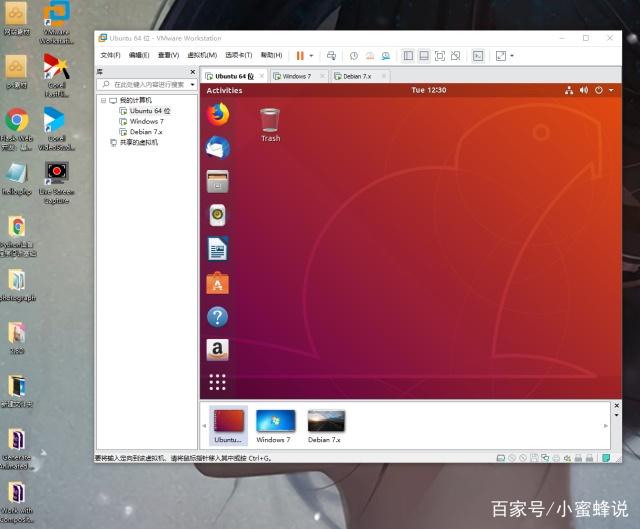Open Ubuntu Software from the dock
Viewport: 640px width, 529px height.
click(218, 283)
